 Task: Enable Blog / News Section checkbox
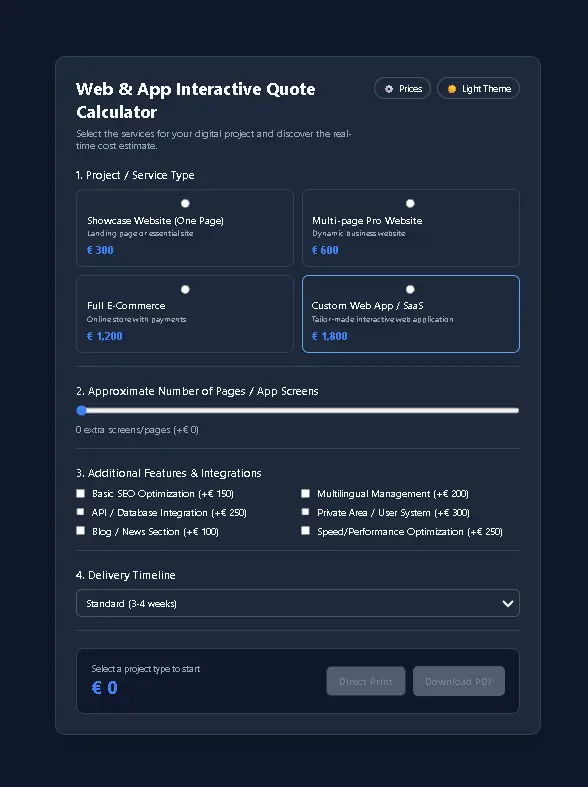[80, 531]
